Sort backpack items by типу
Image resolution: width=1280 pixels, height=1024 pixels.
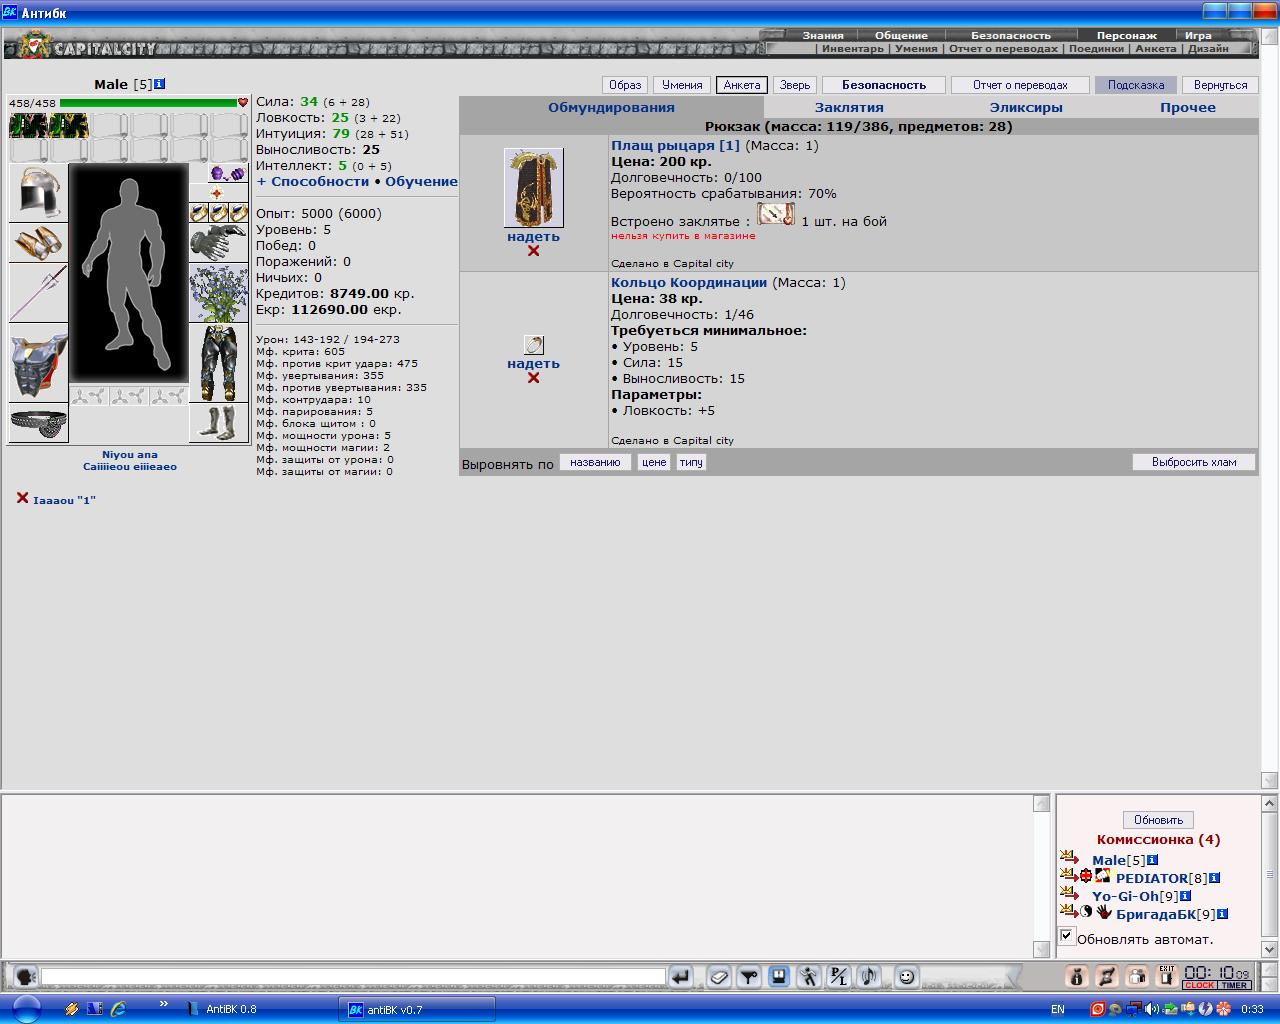(691, 462)
